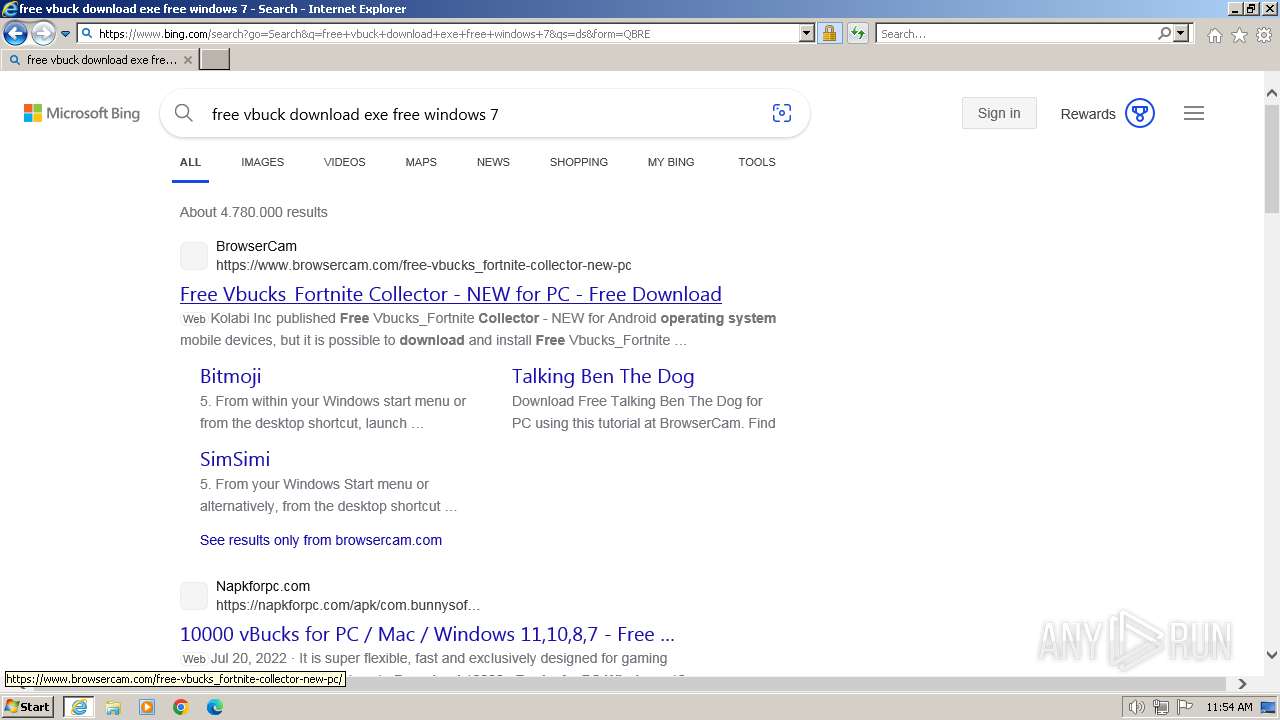Open Bing visual search camera icon
Image resolution: width=1280 pixels, height=720 pixels.
point(782,113)
